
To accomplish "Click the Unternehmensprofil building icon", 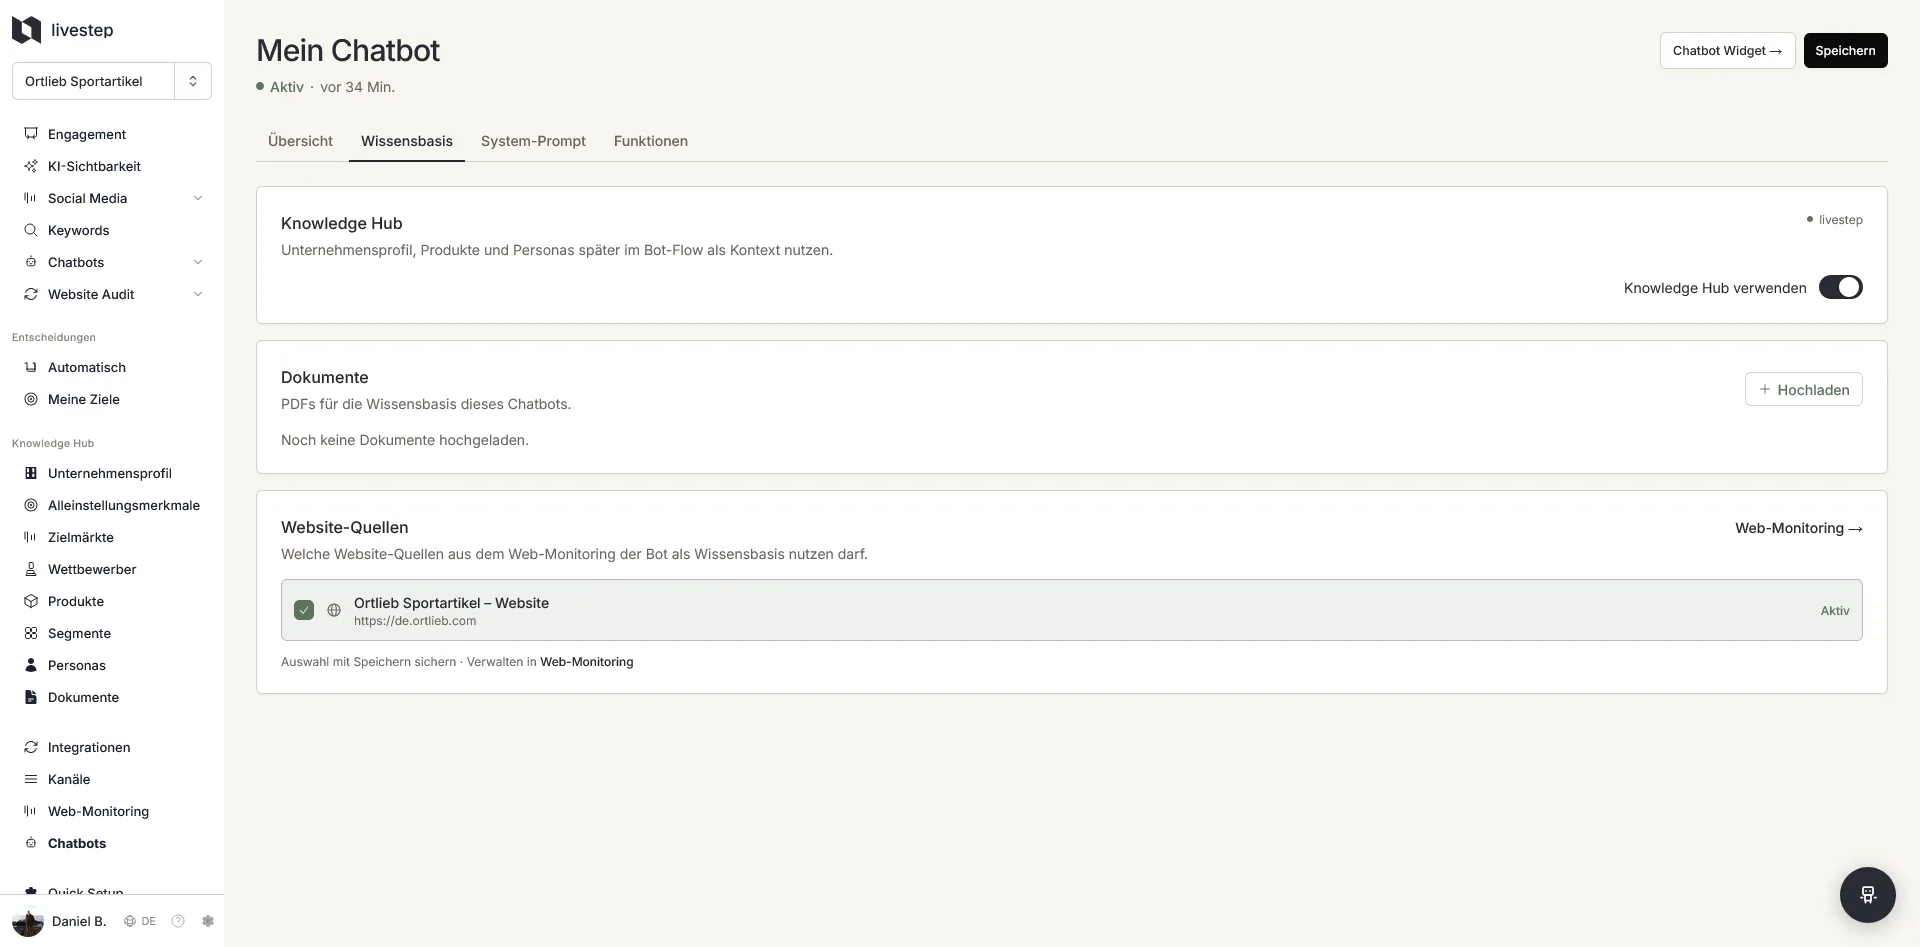I will pyautogui.click(x=31, y=473).
